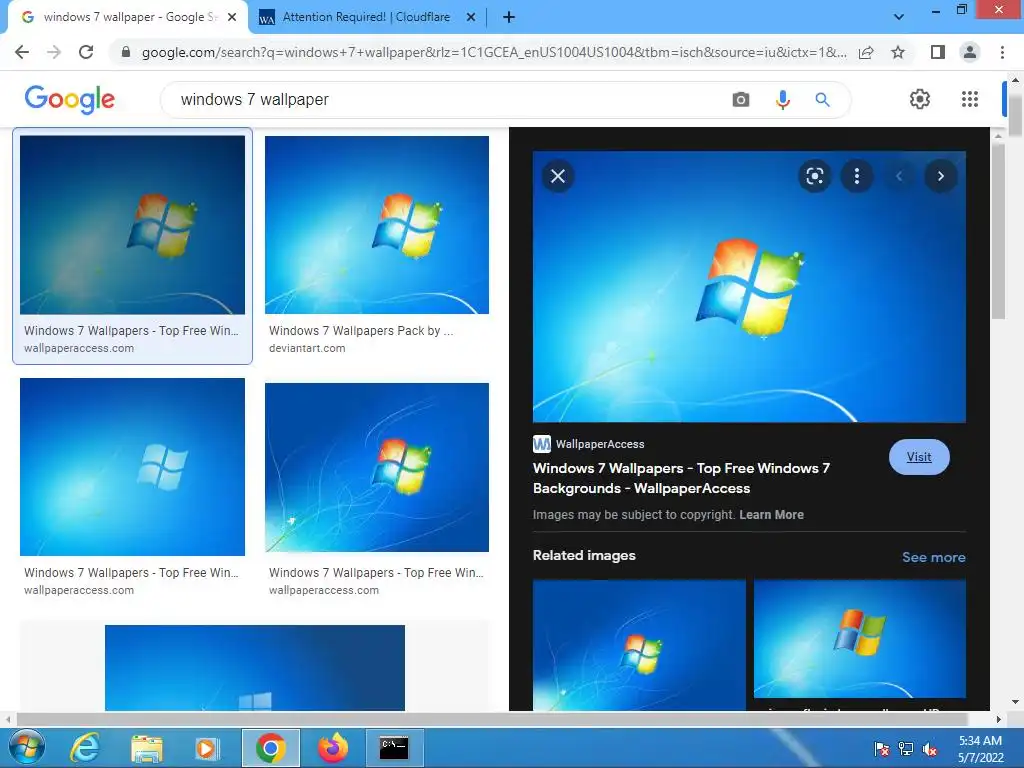
Task: Click the address bar URL
Action: coord(494,52)
